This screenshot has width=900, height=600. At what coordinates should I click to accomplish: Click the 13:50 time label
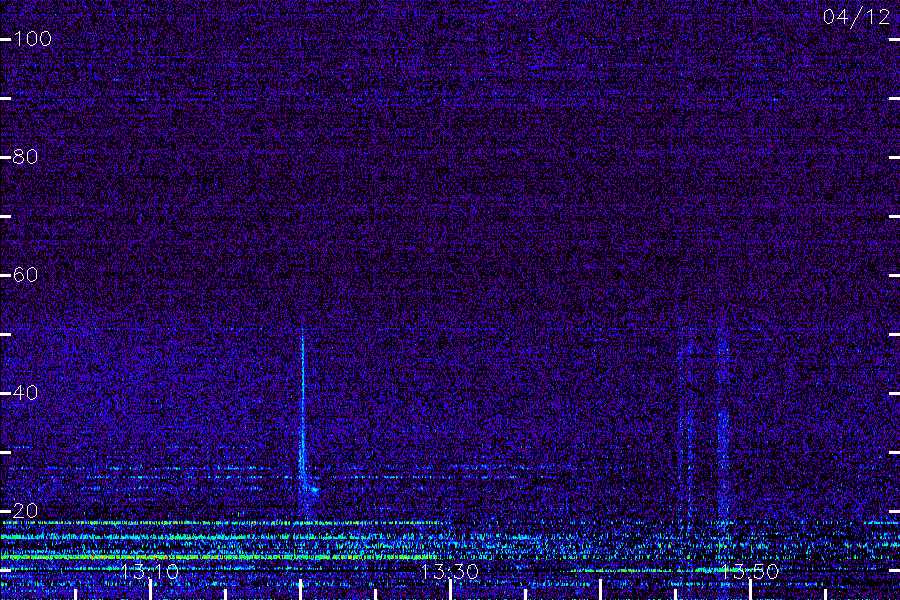click(x=750, y=571)
